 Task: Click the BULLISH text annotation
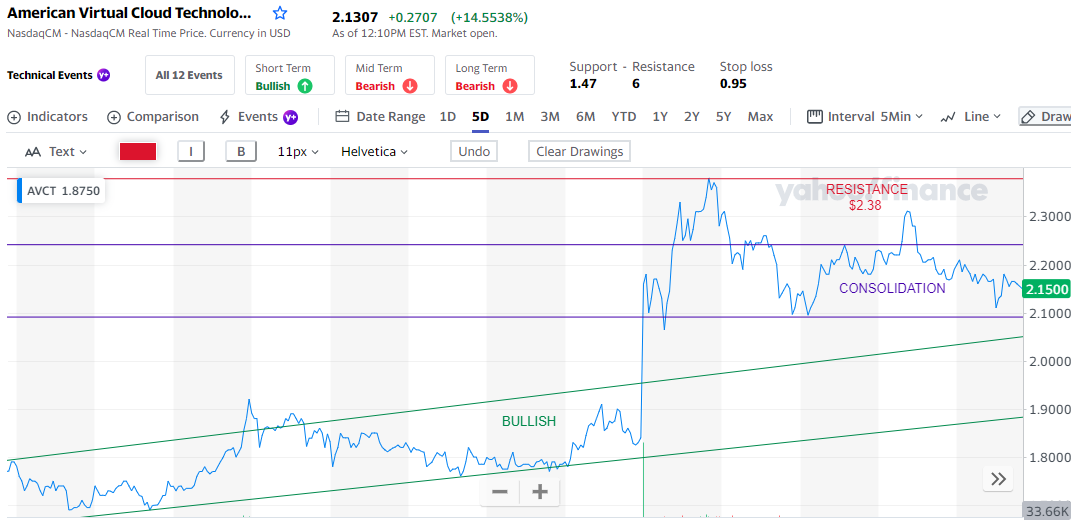click(x=529, y=422)
